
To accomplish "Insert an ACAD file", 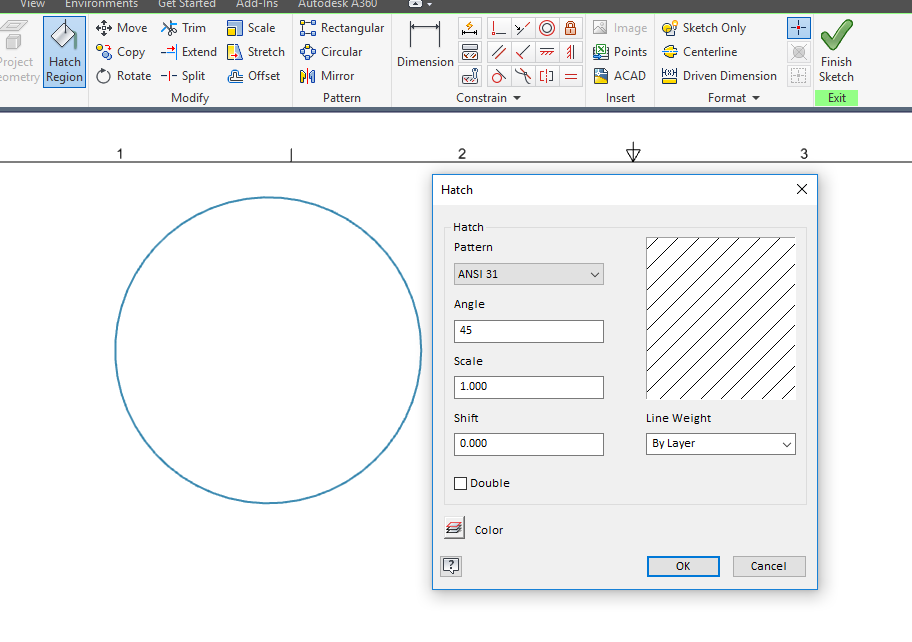I will [620, 76].
